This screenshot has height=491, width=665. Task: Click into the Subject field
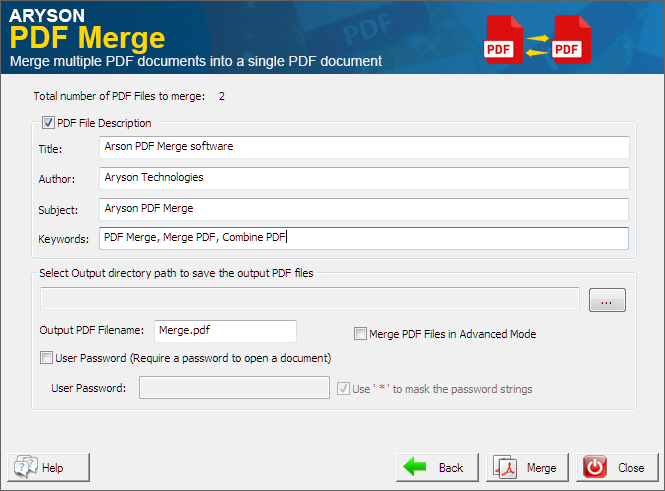364,209
